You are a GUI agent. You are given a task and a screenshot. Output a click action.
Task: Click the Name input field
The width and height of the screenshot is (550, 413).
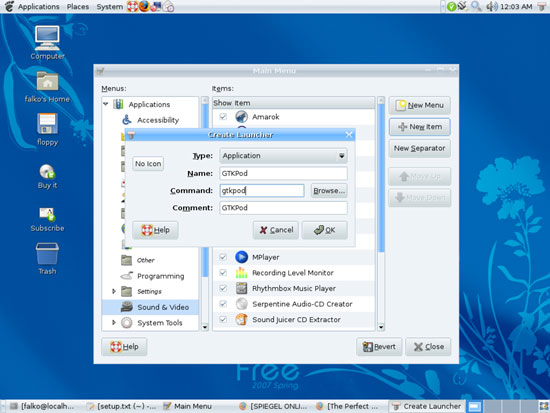click(283, 173)
